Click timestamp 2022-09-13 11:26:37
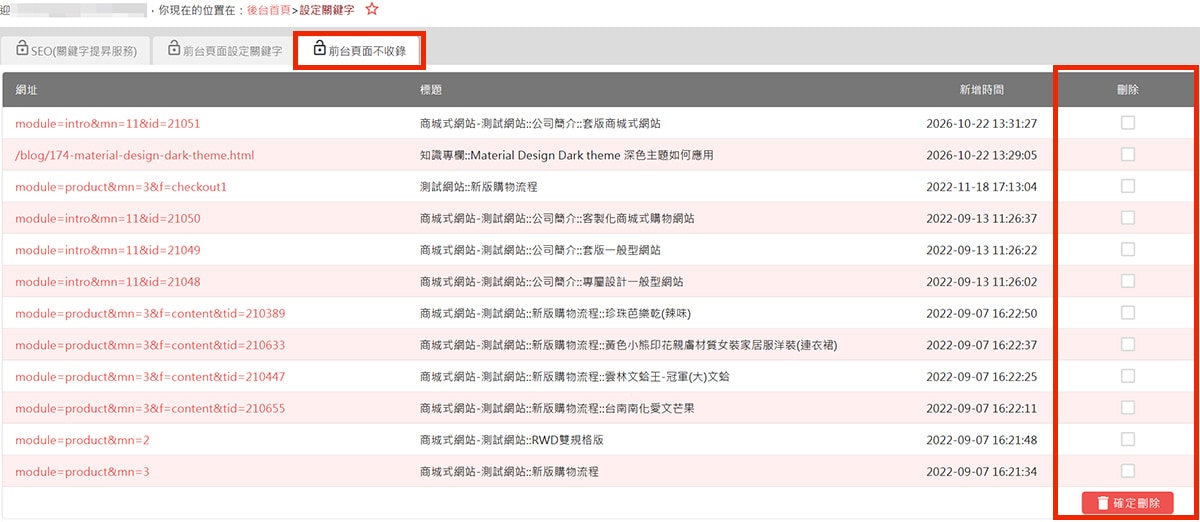1200x522 pixels. (982, 219)
